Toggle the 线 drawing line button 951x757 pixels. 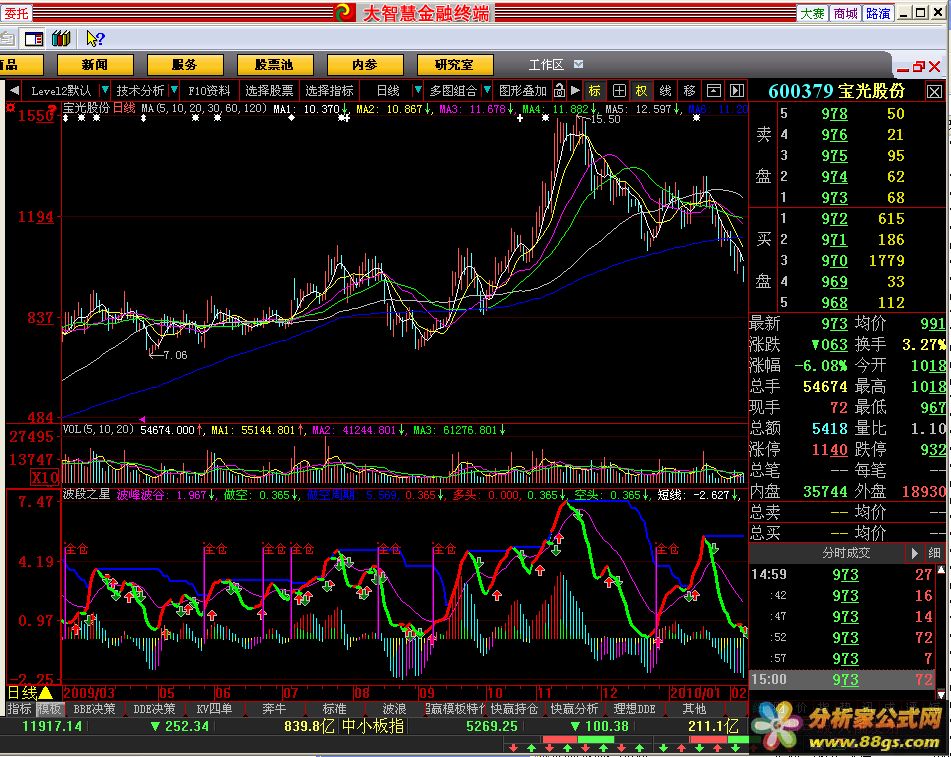click(x=665, y=90)
